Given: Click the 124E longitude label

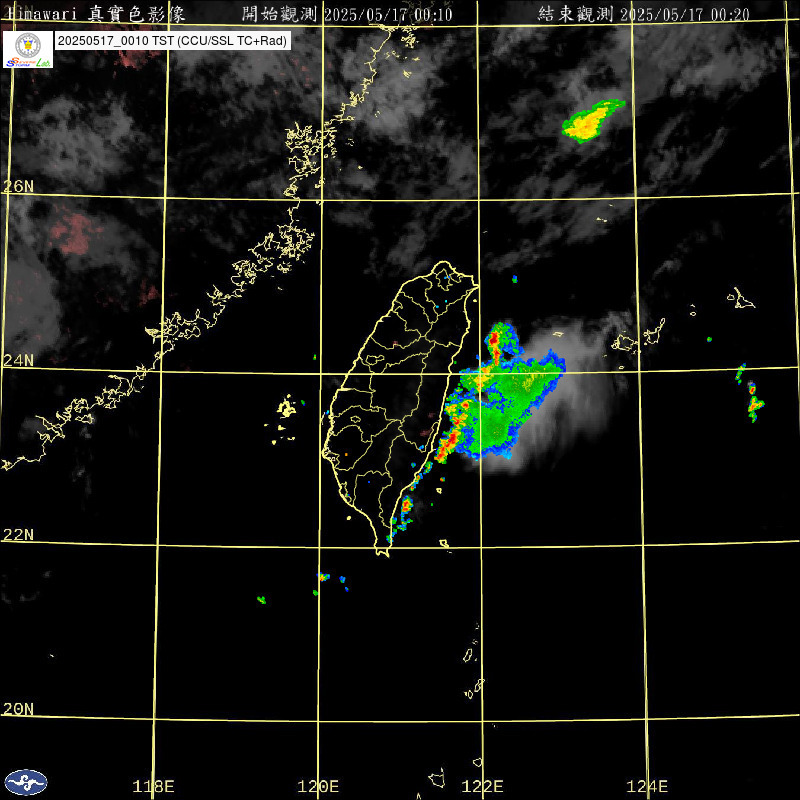Looking at the screenshot, I should pyautogui.click(x=647, y=787).
